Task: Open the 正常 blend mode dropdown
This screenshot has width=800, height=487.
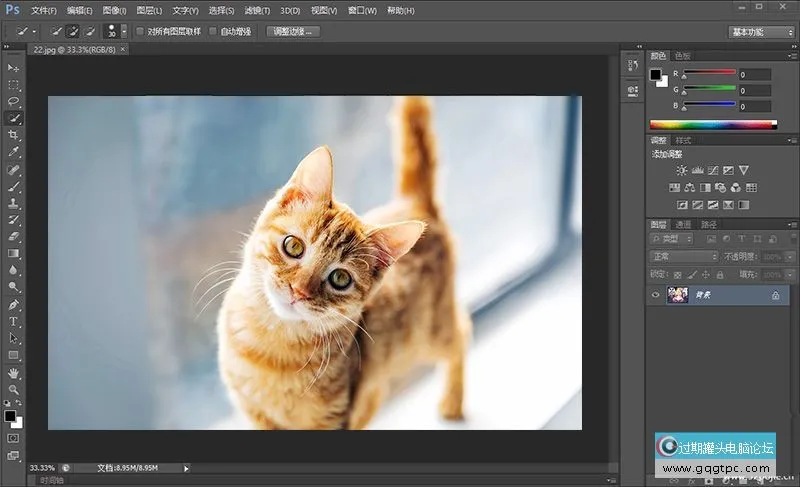Action: click(x=685, y=257)
